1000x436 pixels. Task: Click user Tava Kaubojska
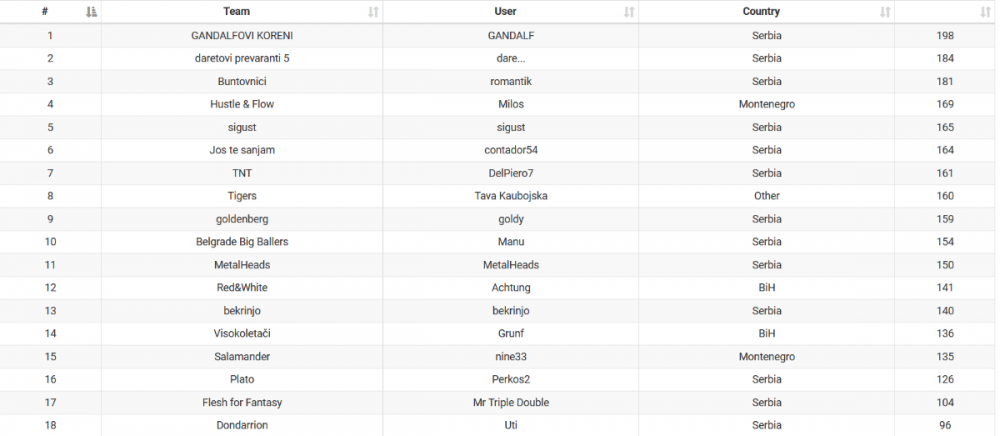(510, 196)
